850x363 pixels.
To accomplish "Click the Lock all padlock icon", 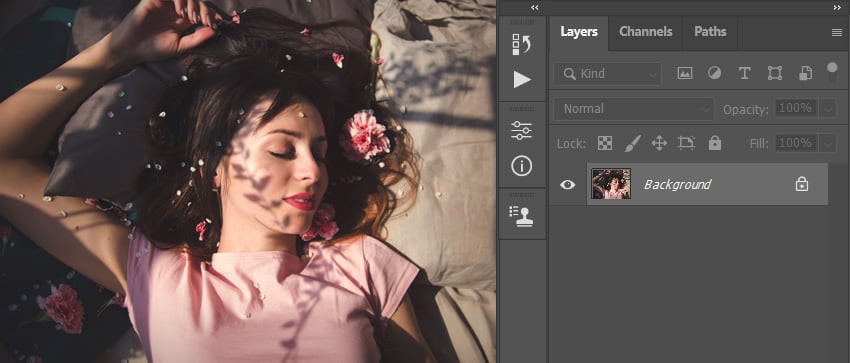I will pyautogui.click(x=714, y=143).
